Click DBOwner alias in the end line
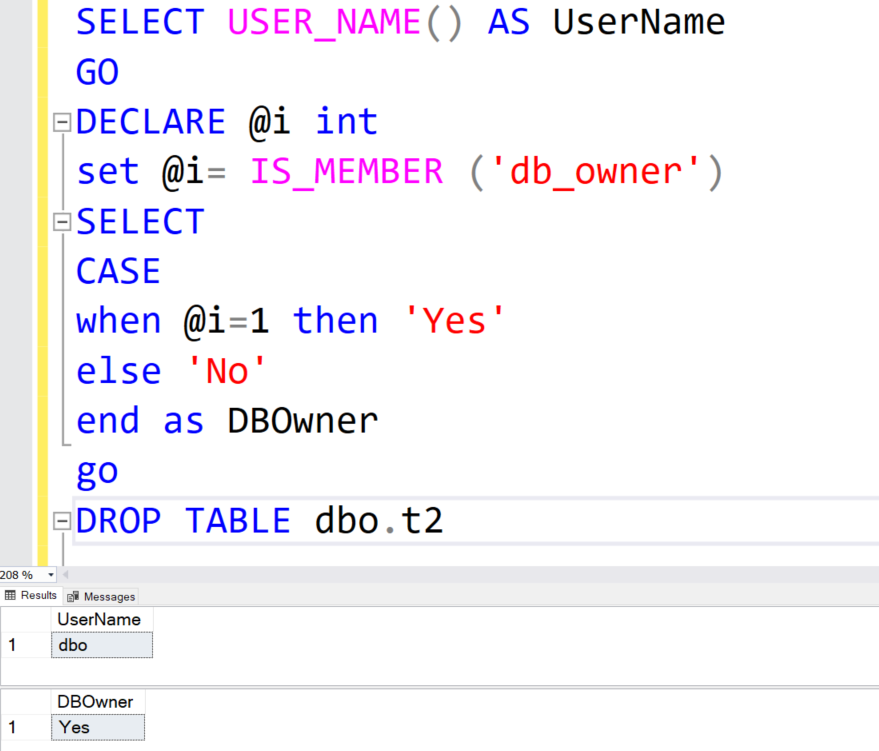879x751 pixels. pos(303,421)
